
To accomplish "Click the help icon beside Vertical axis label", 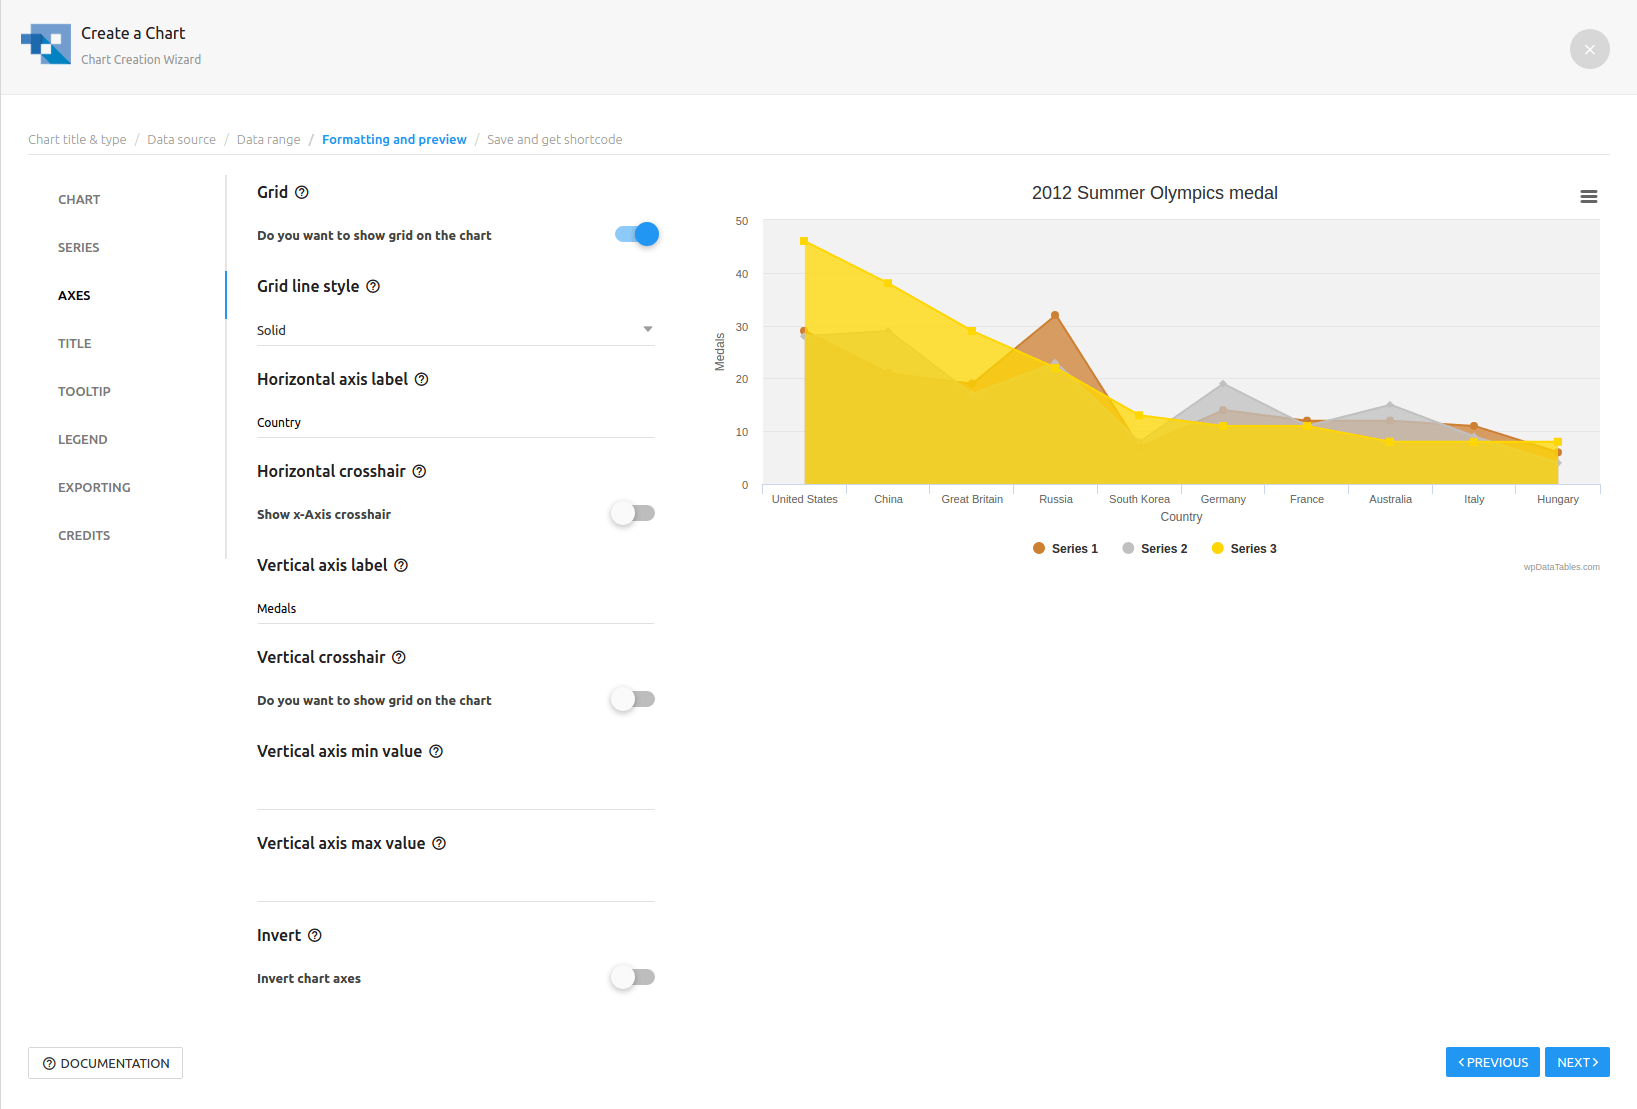I will (401, 565).
